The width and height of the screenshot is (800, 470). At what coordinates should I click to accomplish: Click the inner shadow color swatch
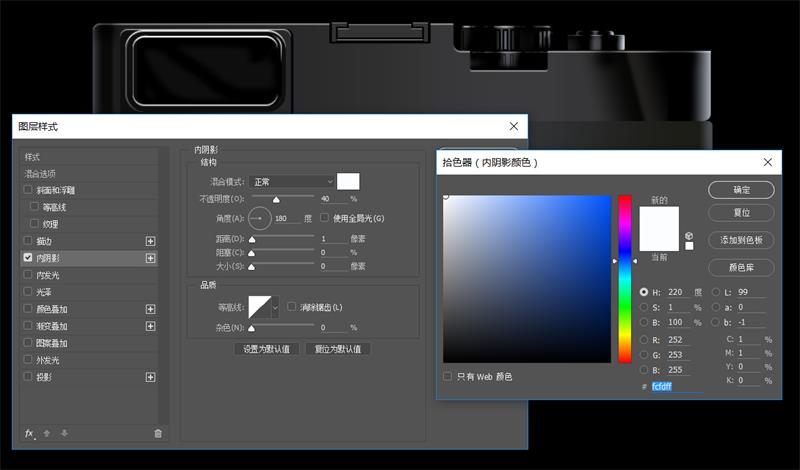tap(348, 182)
